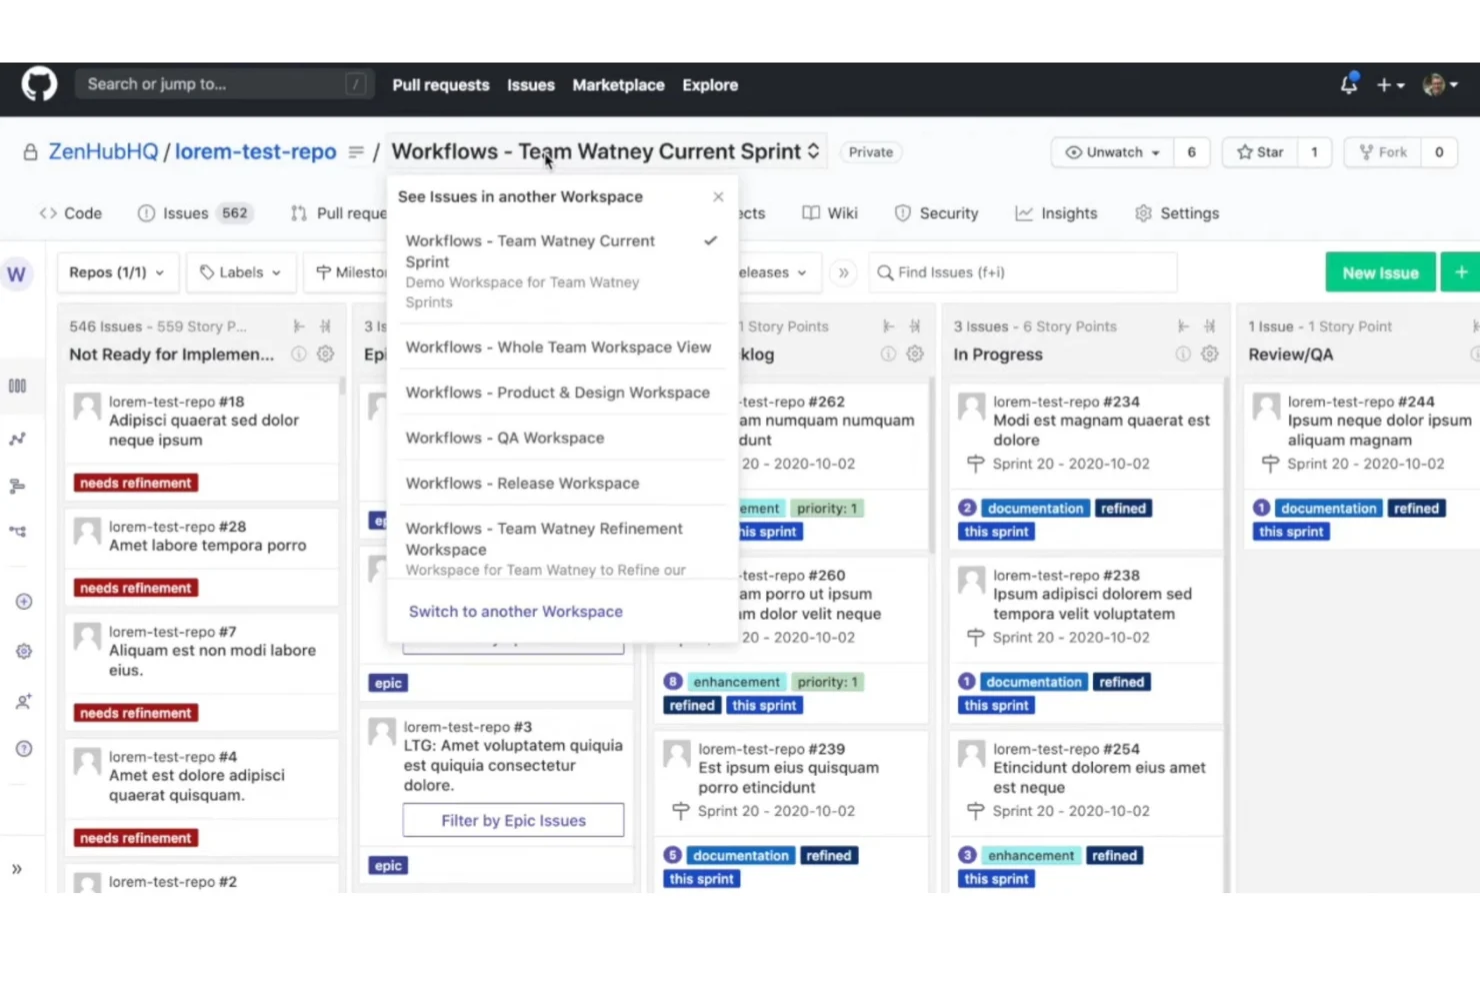Click Filter by Epic Issues on #3

[x=513, y=820]
